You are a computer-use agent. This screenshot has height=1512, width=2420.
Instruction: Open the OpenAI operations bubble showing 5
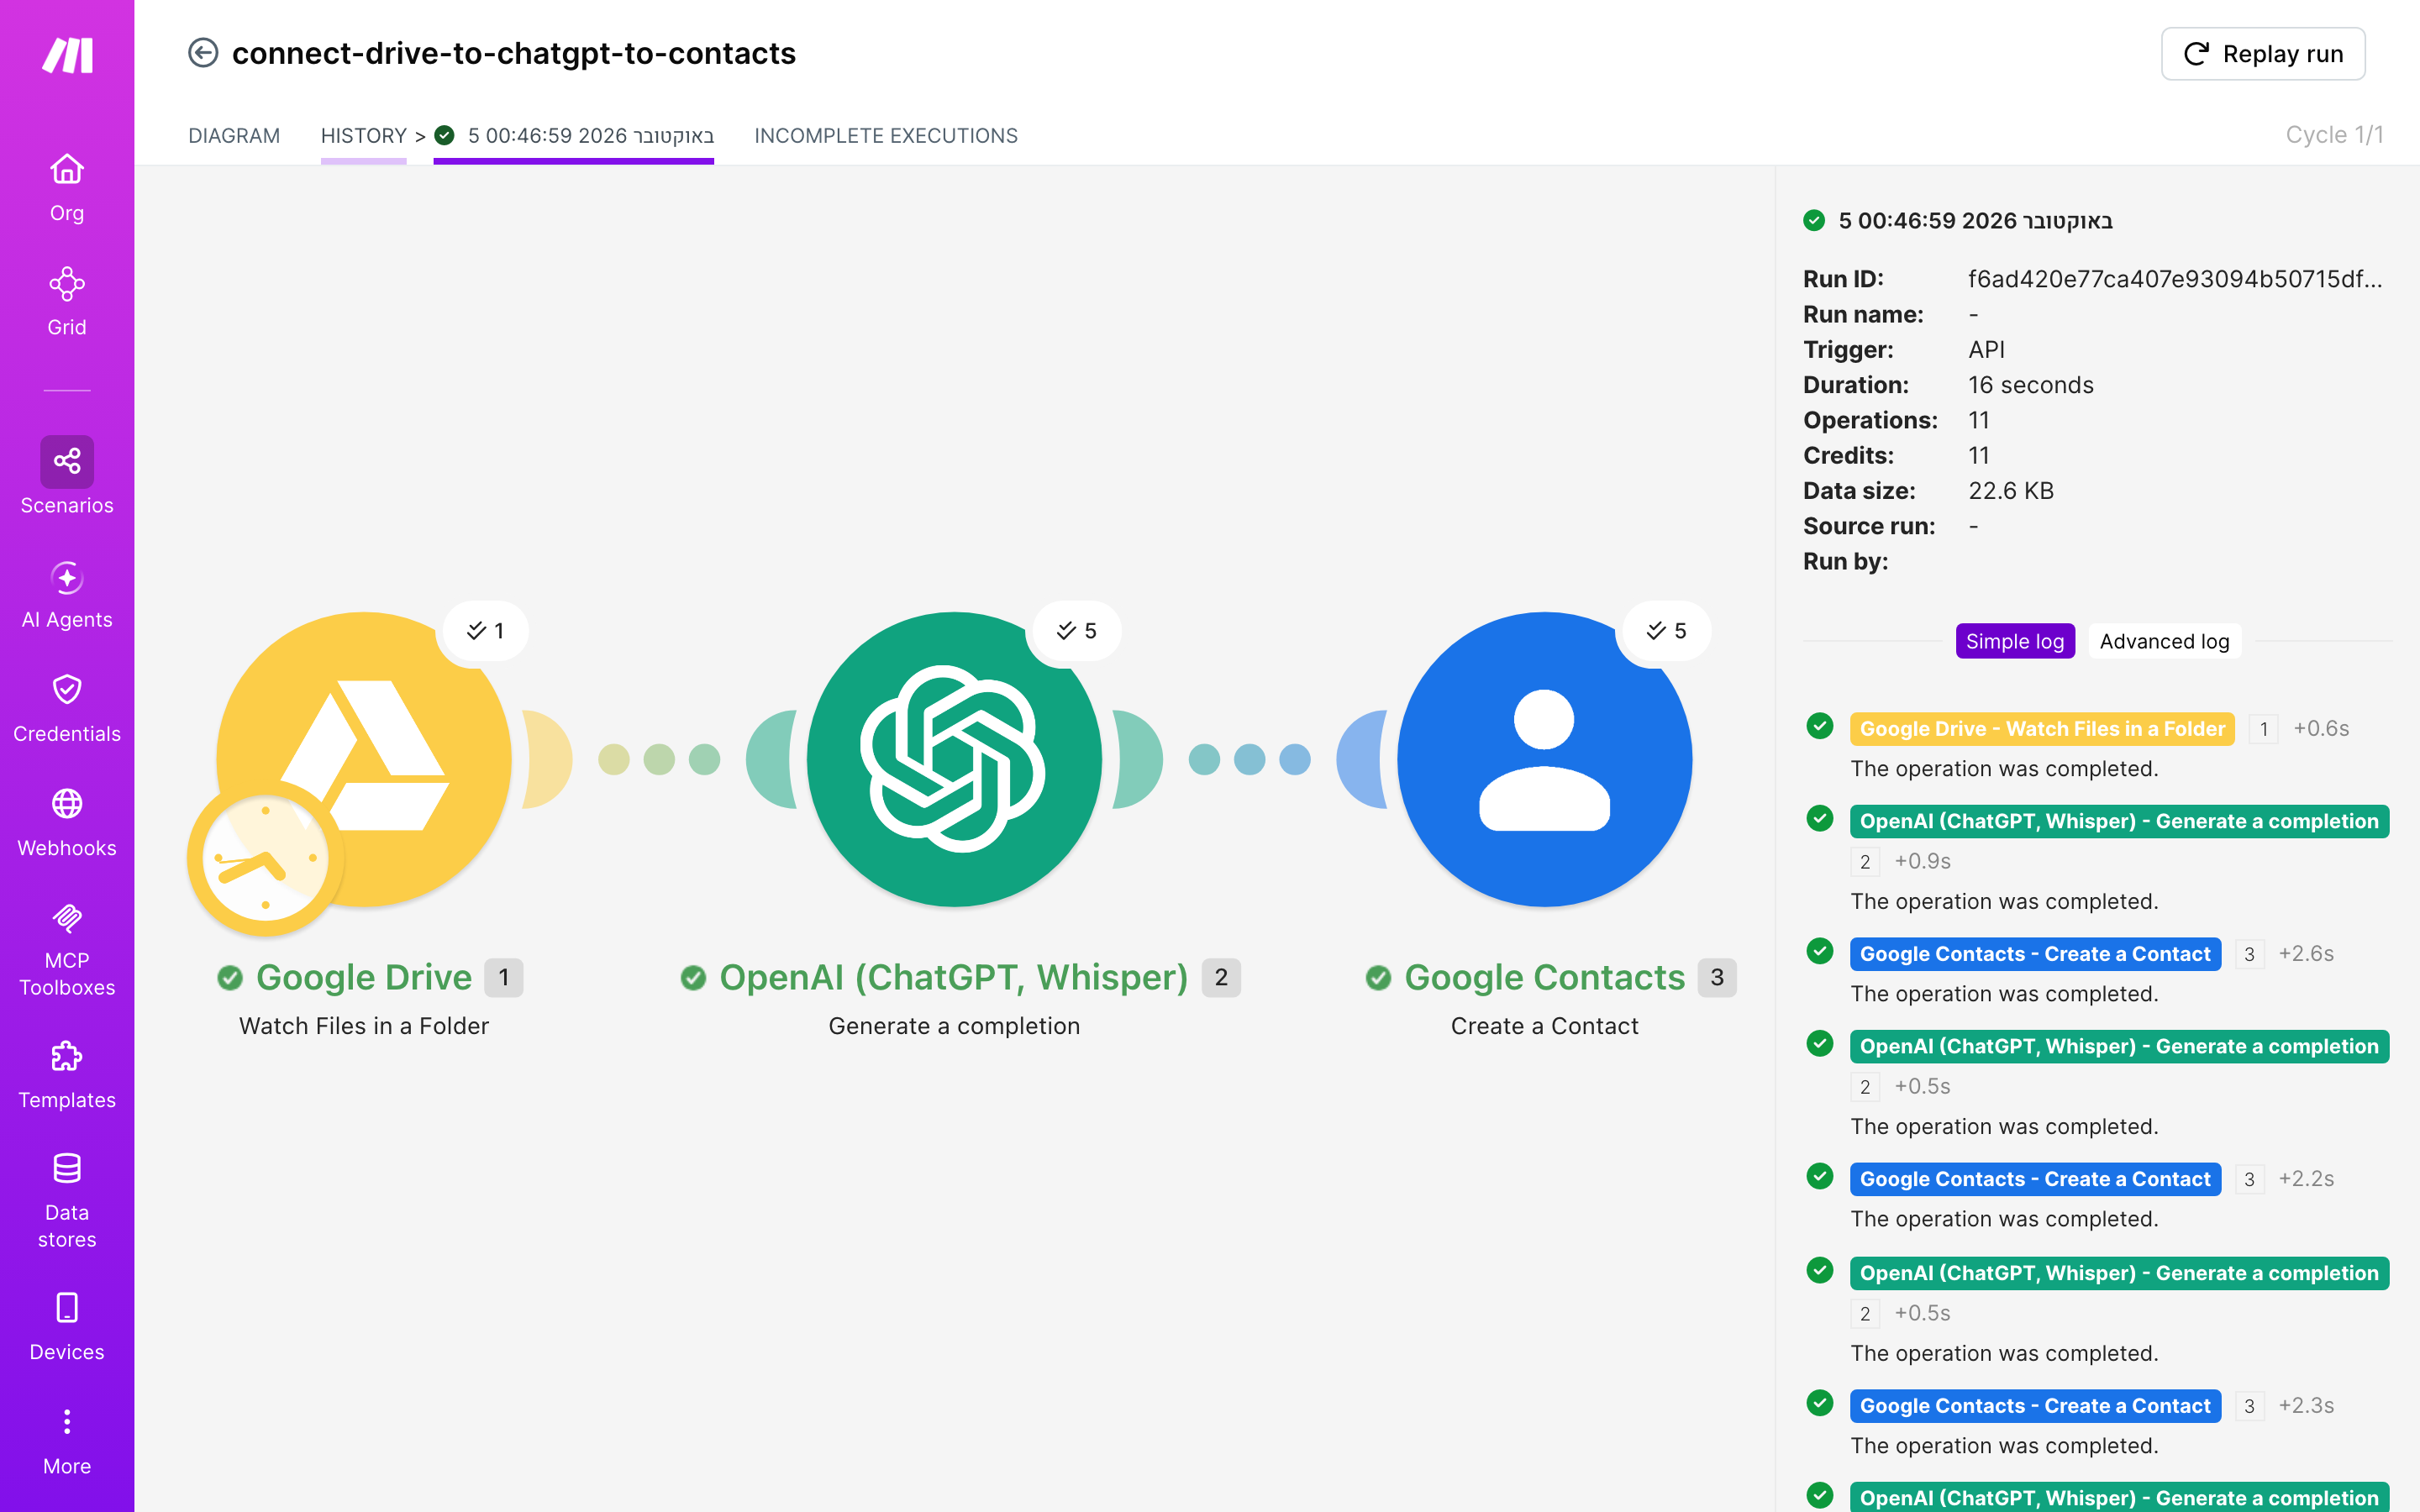click(1077, 631)
